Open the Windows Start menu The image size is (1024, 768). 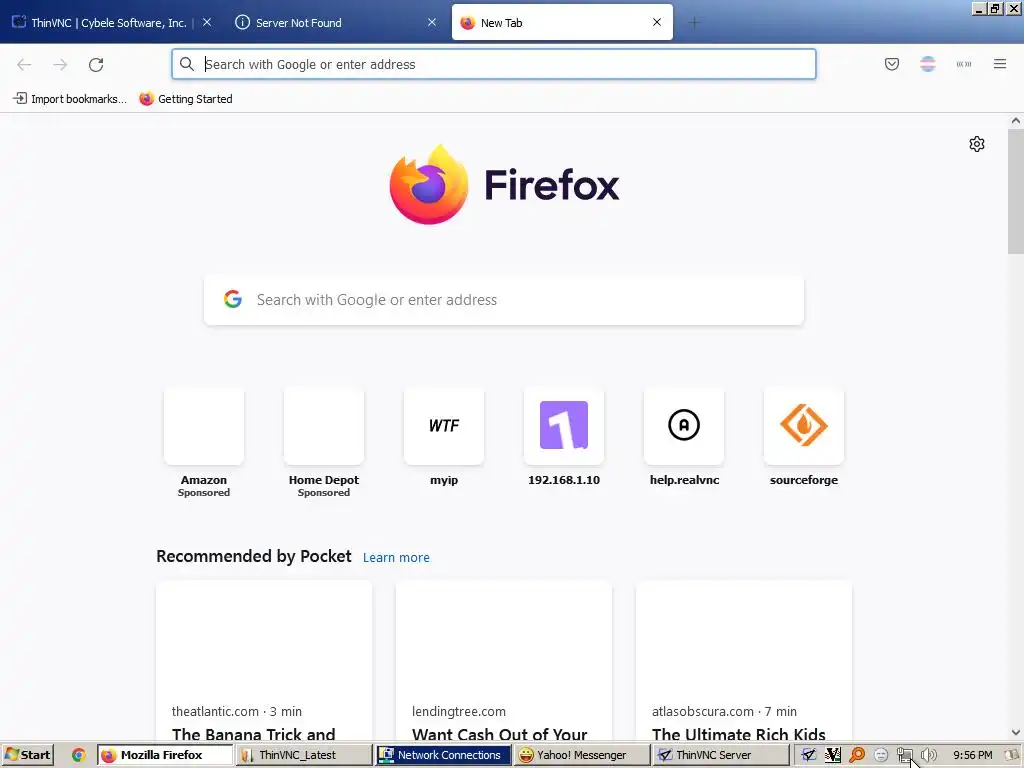pos(28,755)
